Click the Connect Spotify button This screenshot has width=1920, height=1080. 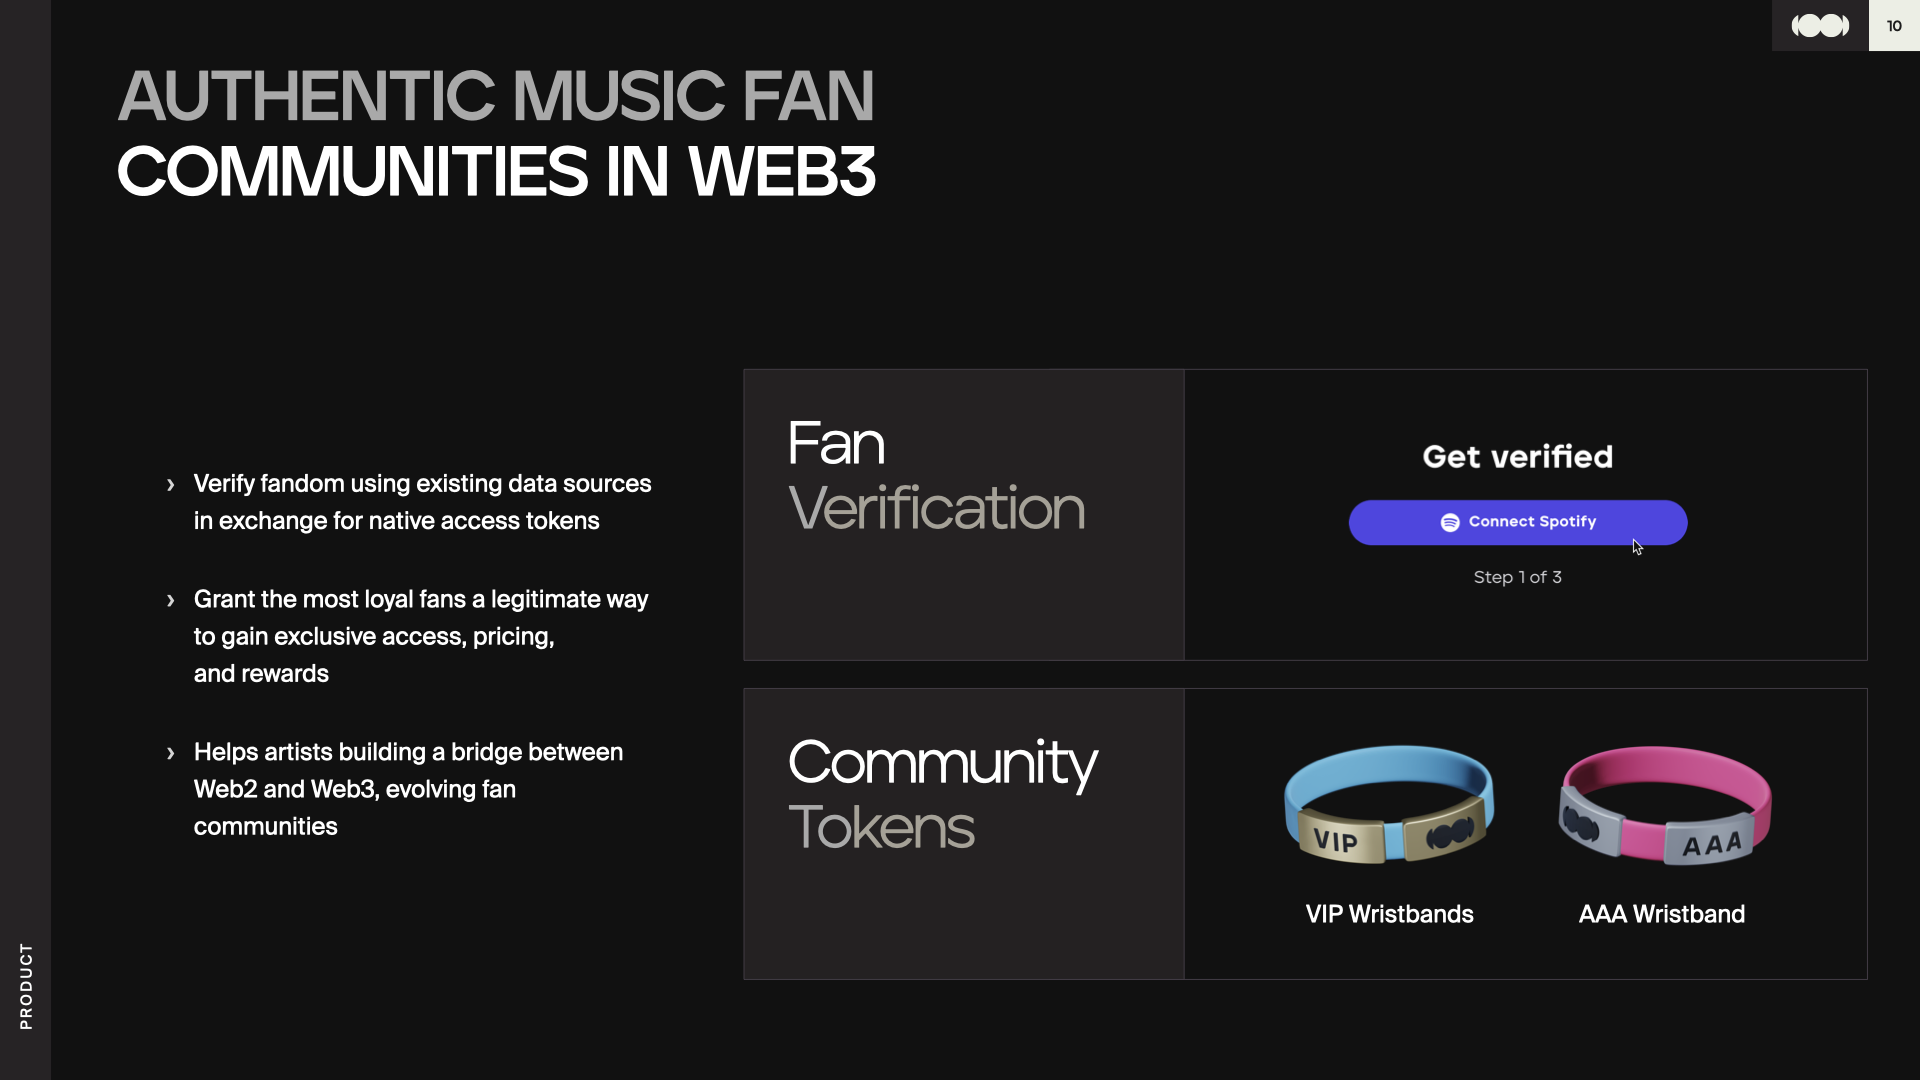(1517, 522)
